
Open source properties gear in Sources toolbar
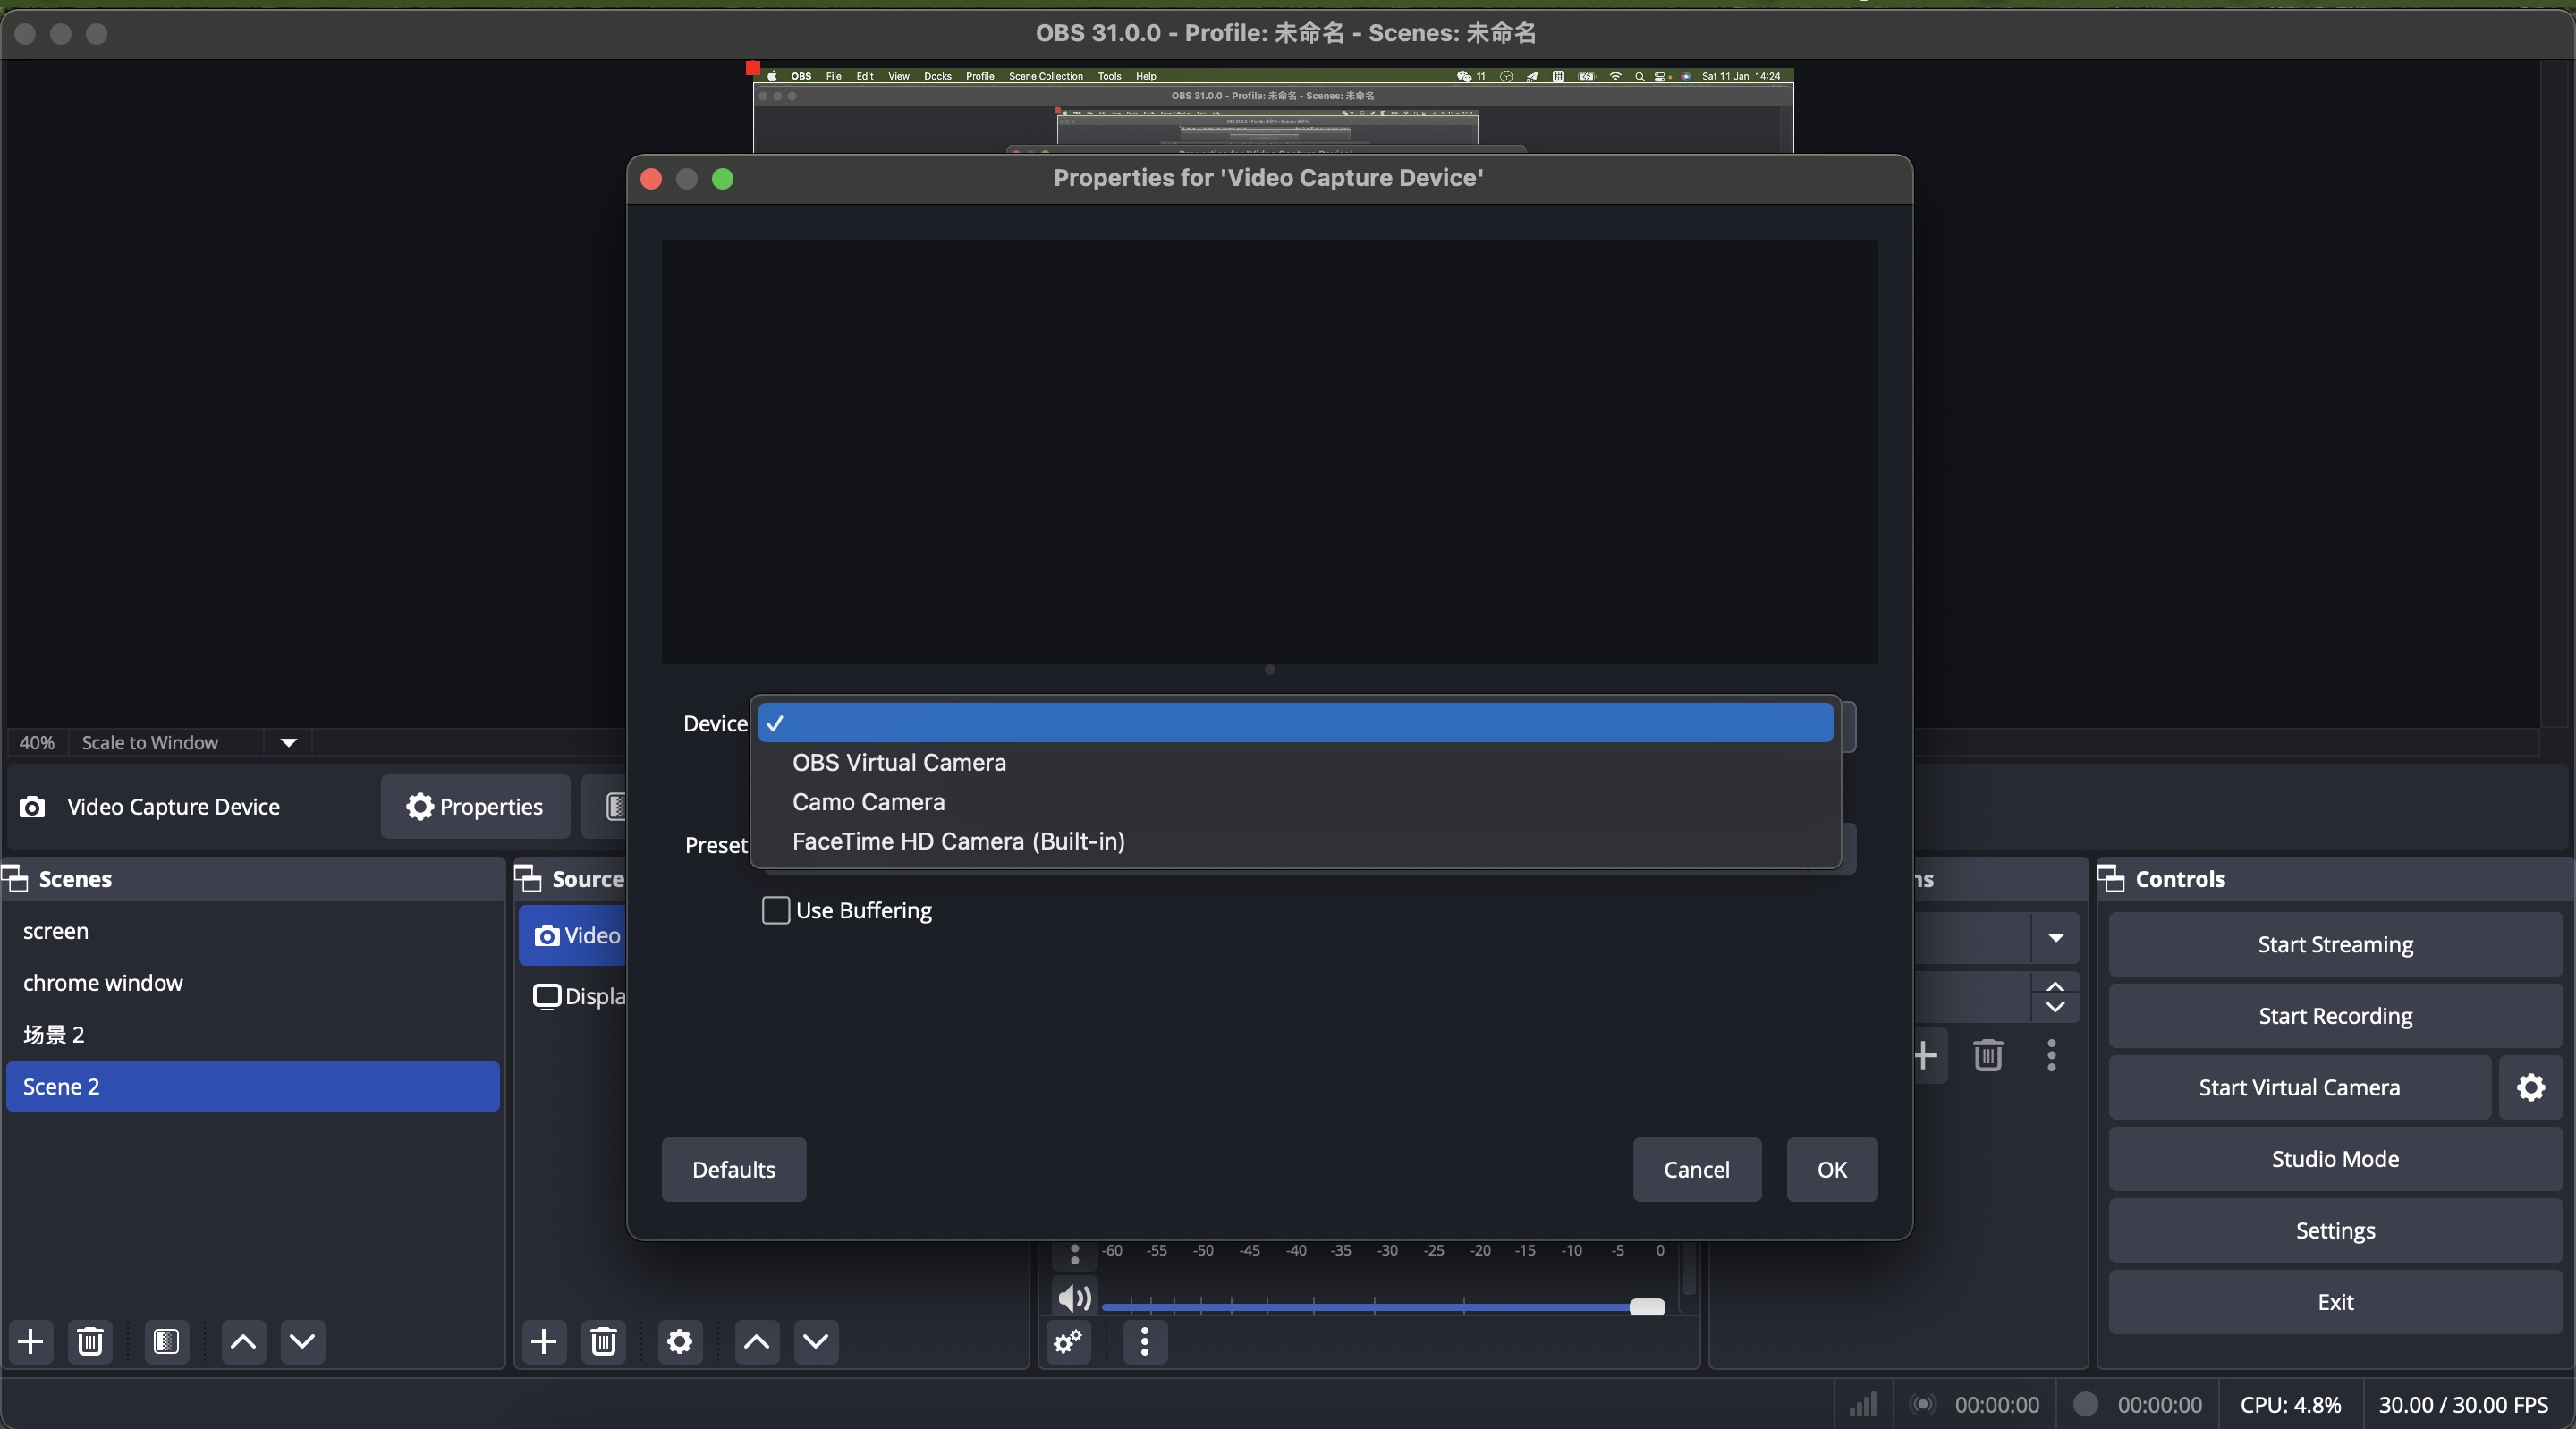679,1341
